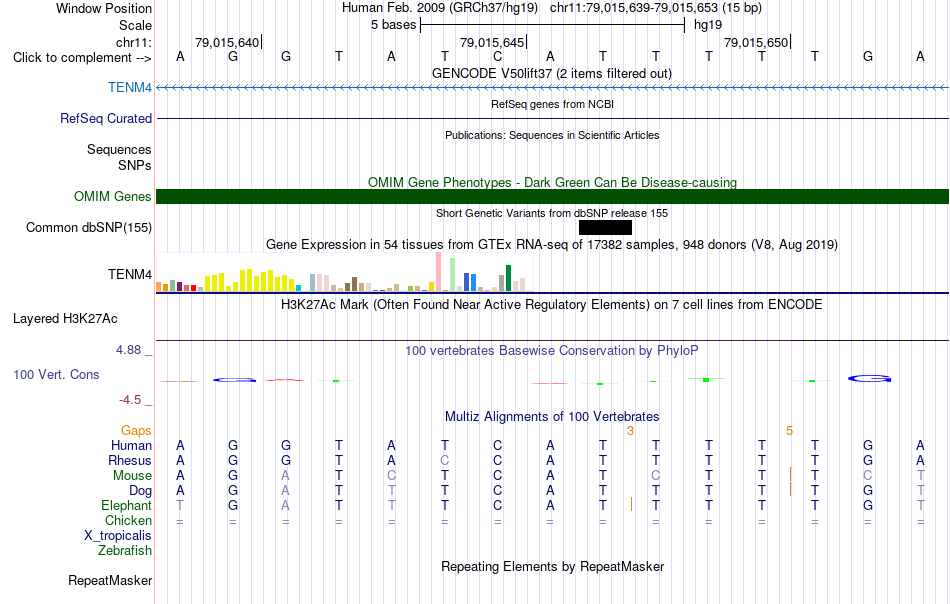
Task: Click the PhyloP upper limit 4.88 label
Action: [x=128, y=350]
